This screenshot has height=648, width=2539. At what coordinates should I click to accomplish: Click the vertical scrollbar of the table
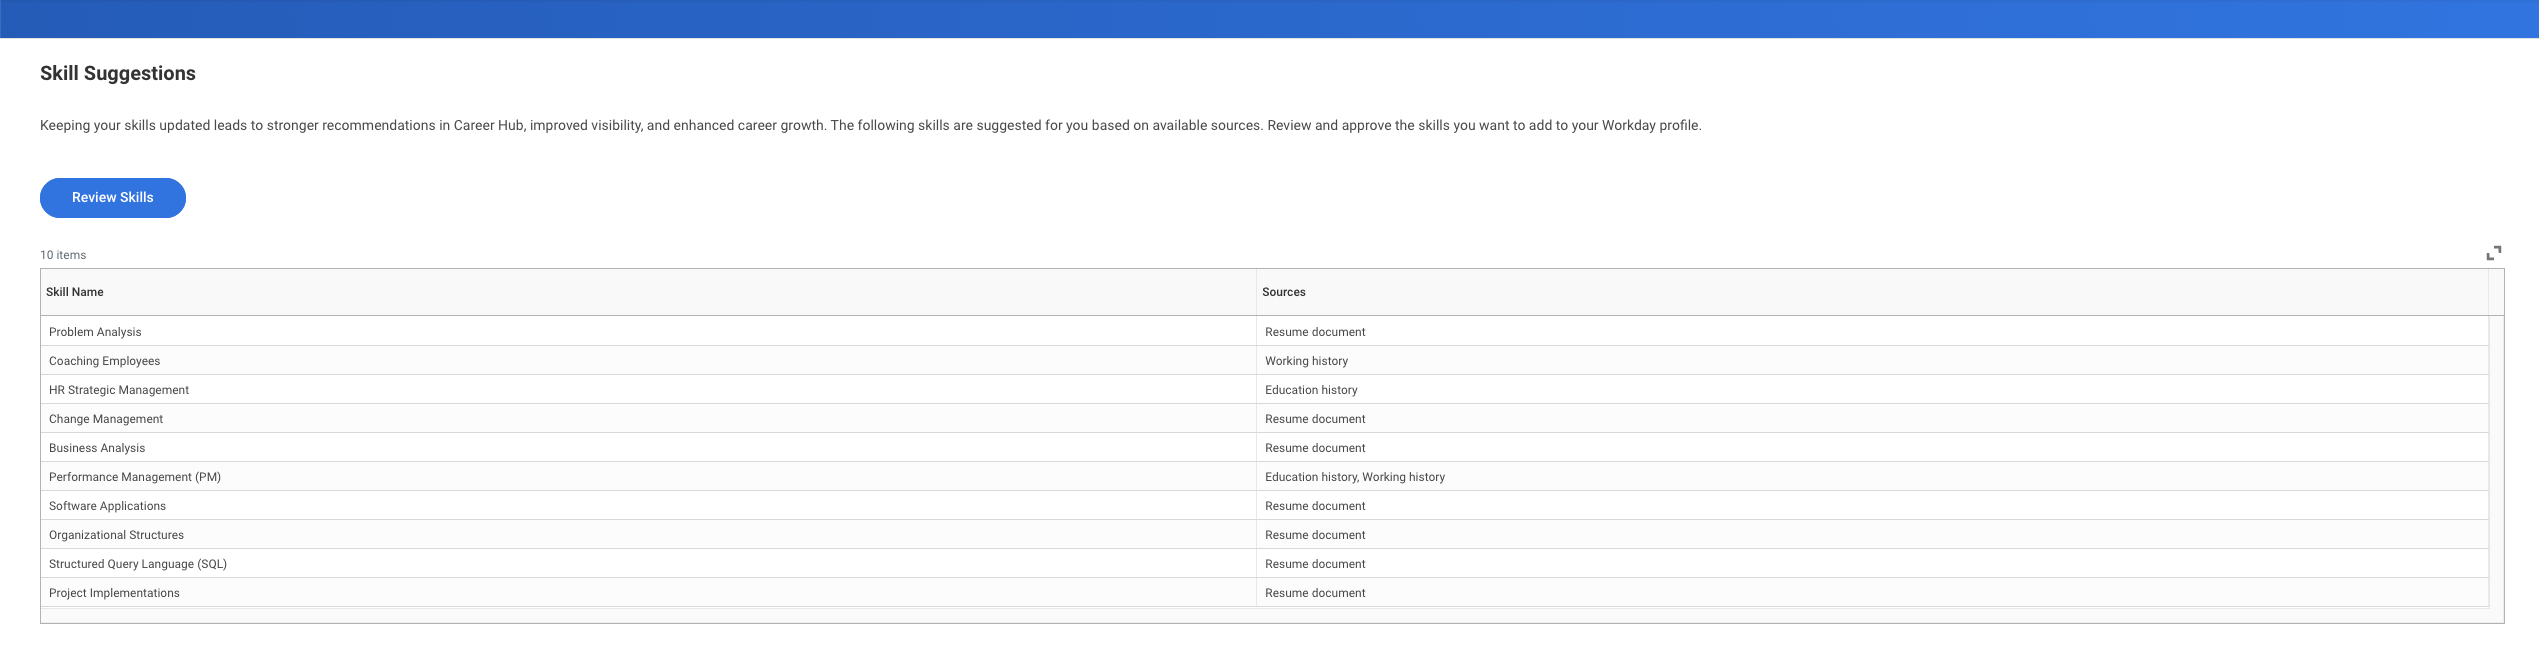pyautogui.click(x=2496, y=460)
